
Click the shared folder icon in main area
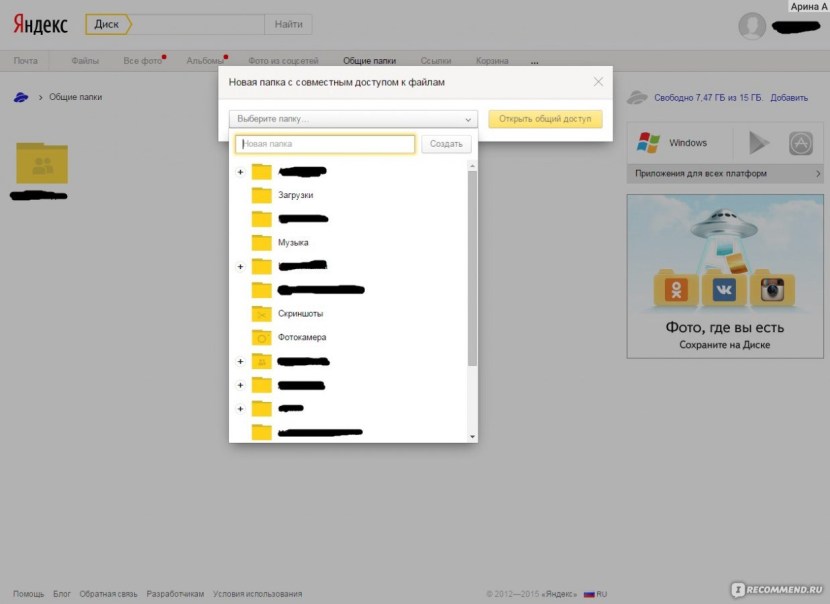42,163
